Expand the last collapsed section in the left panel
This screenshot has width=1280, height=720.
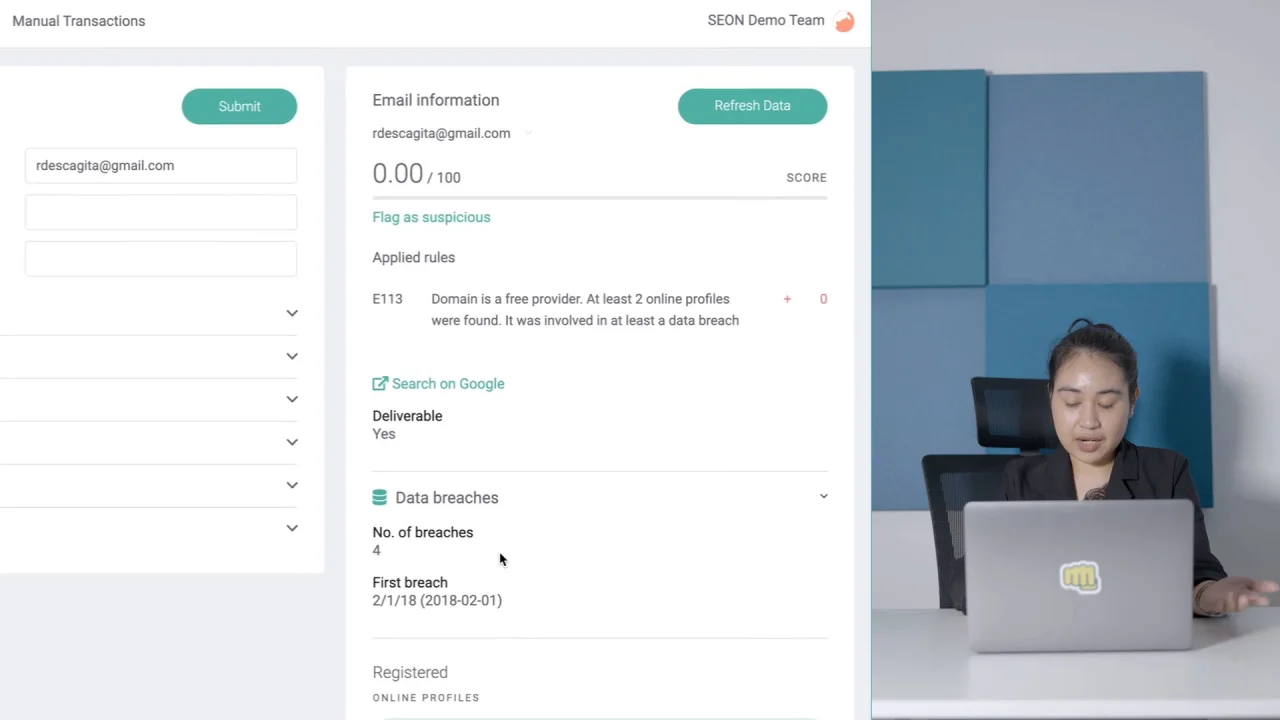pos(292,528)
